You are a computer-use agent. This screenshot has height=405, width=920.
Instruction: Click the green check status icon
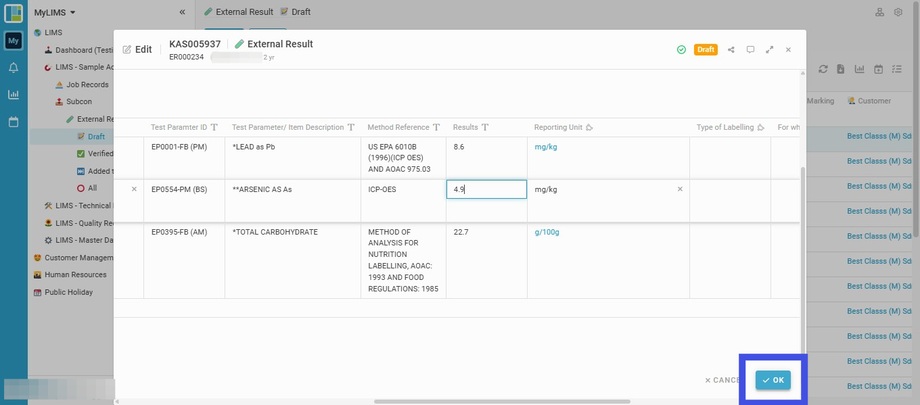[x=681, y=49]
